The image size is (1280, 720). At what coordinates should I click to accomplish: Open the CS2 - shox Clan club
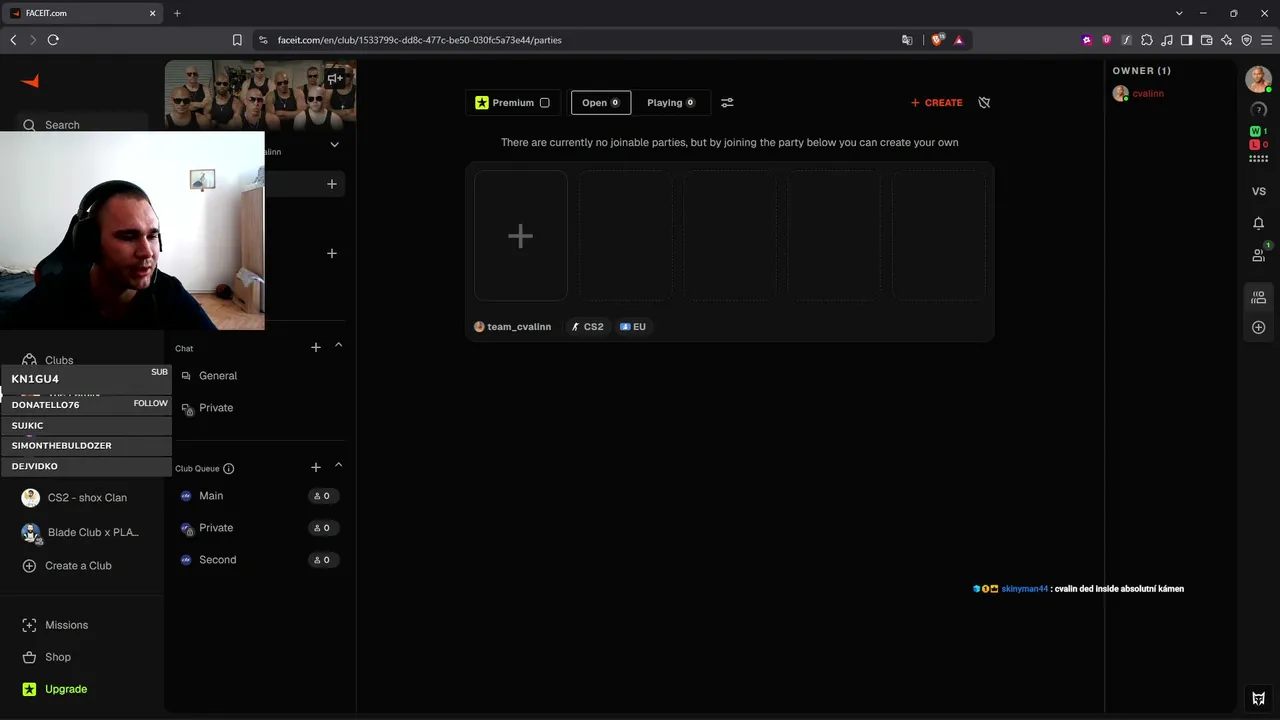click(75, 498)
